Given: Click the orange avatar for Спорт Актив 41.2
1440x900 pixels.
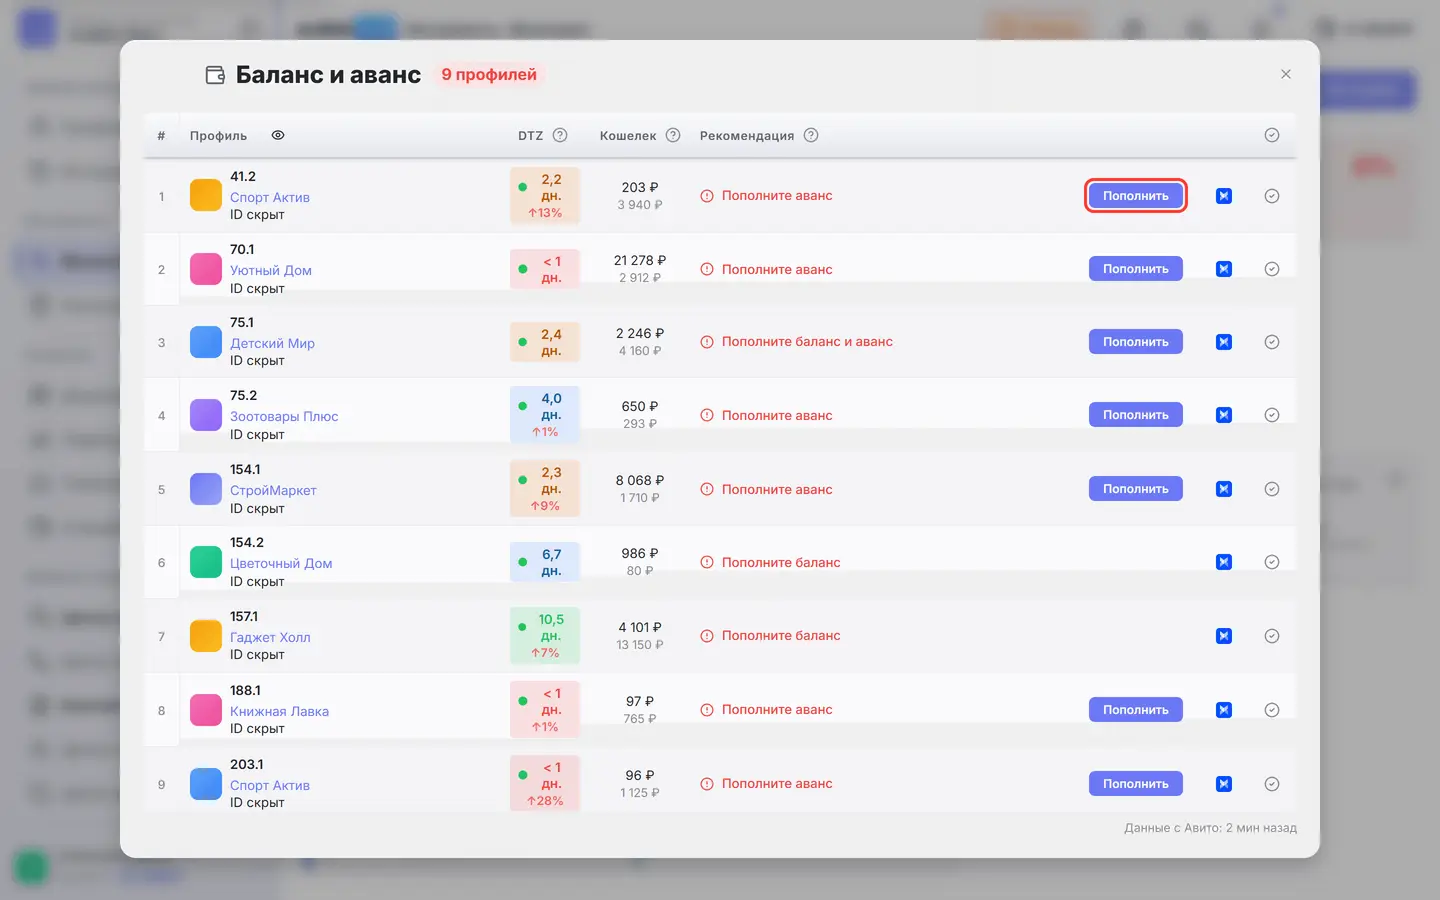Looking at the screenshot, I should (206, 195).
